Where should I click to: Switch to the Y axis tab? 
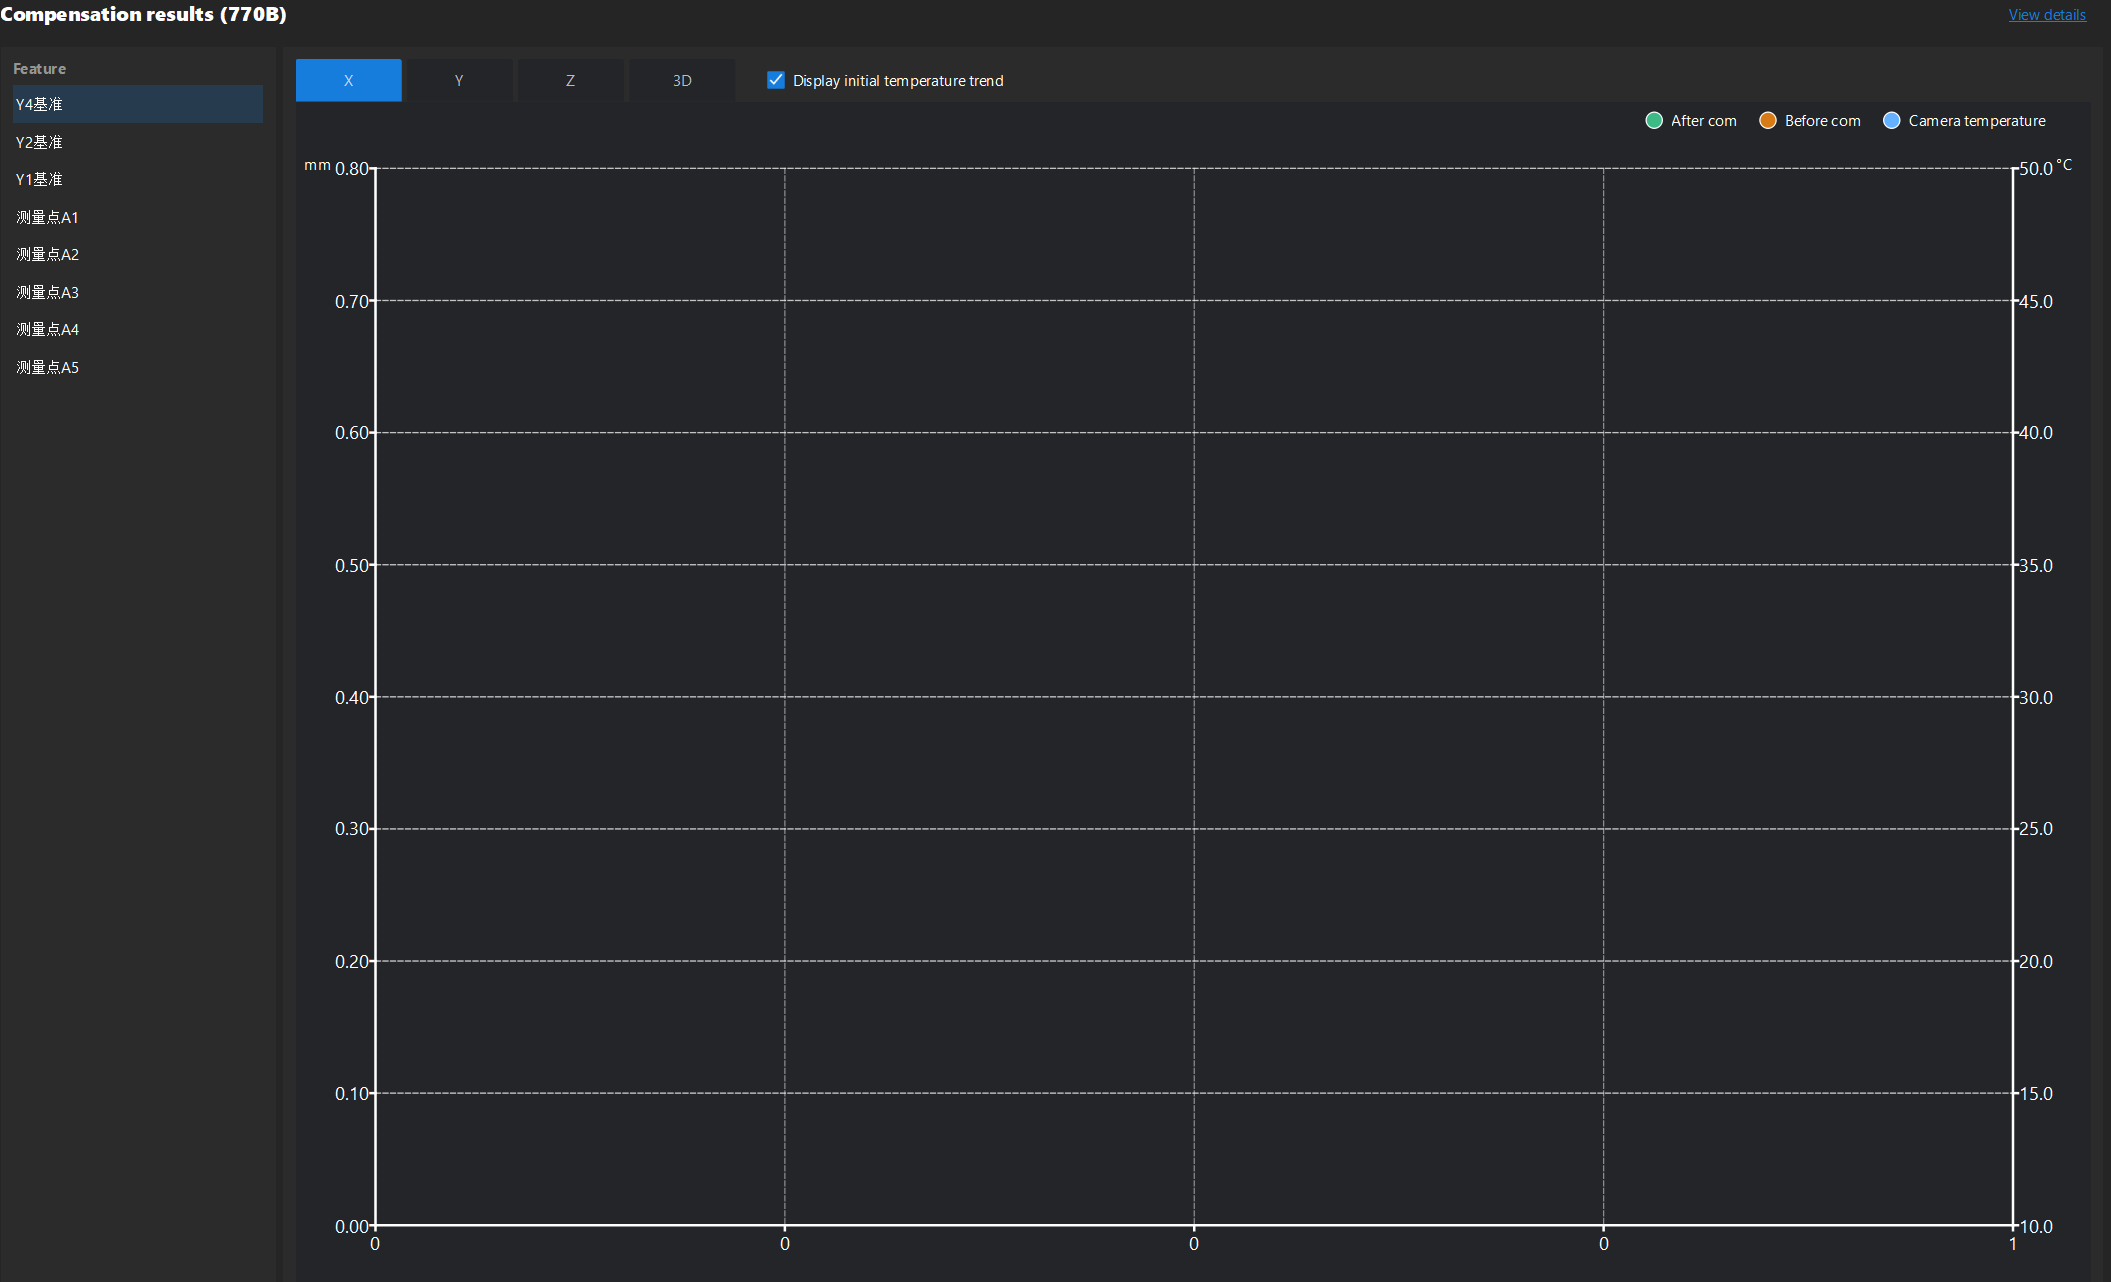pos(459,80)
